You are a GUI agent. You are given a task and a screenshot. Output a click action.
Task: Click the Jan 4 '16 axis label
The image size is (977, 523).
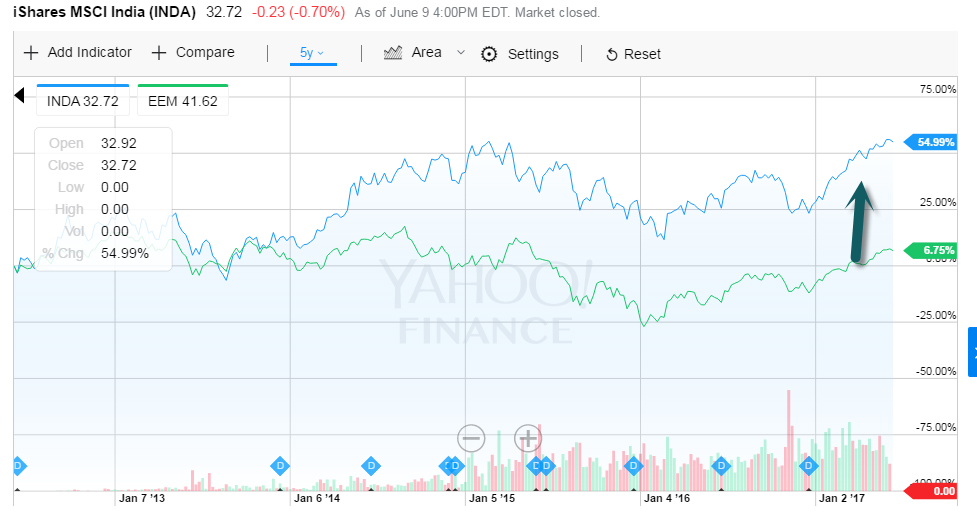pos(667,498)
